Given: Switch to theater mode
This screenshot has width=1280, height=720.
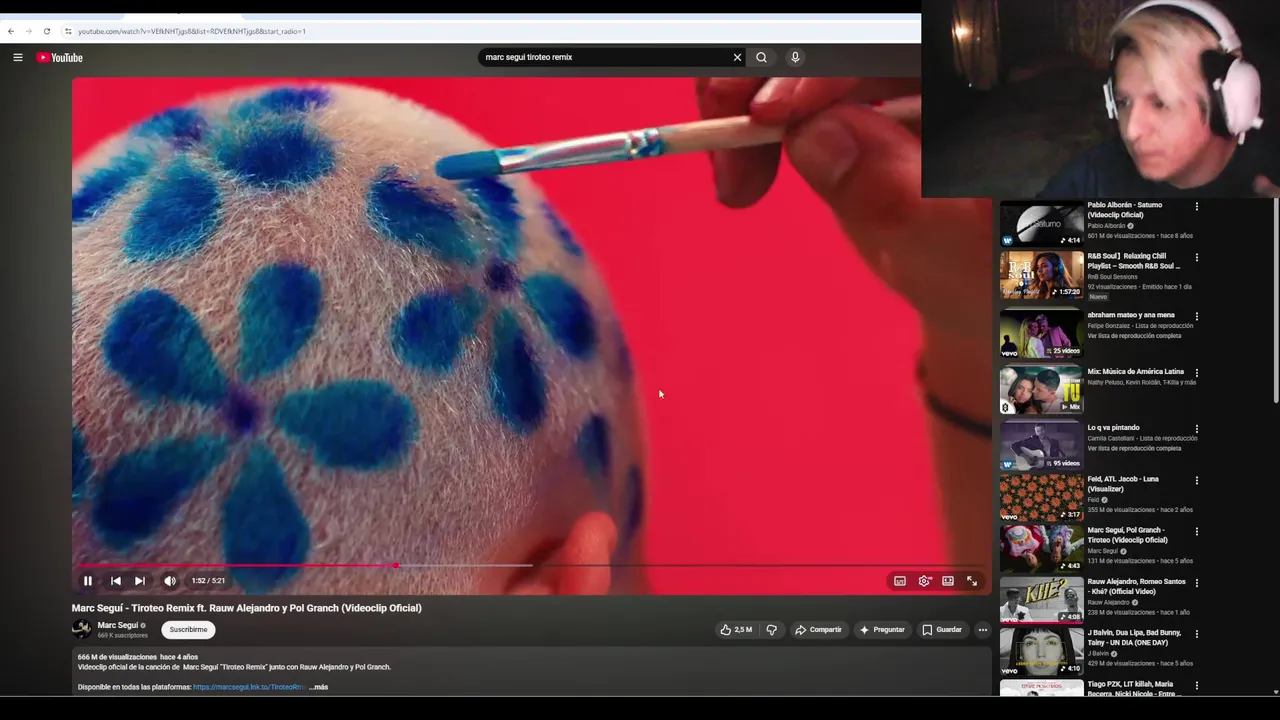Looking at the screenshot, I should (x=948, y=581).
